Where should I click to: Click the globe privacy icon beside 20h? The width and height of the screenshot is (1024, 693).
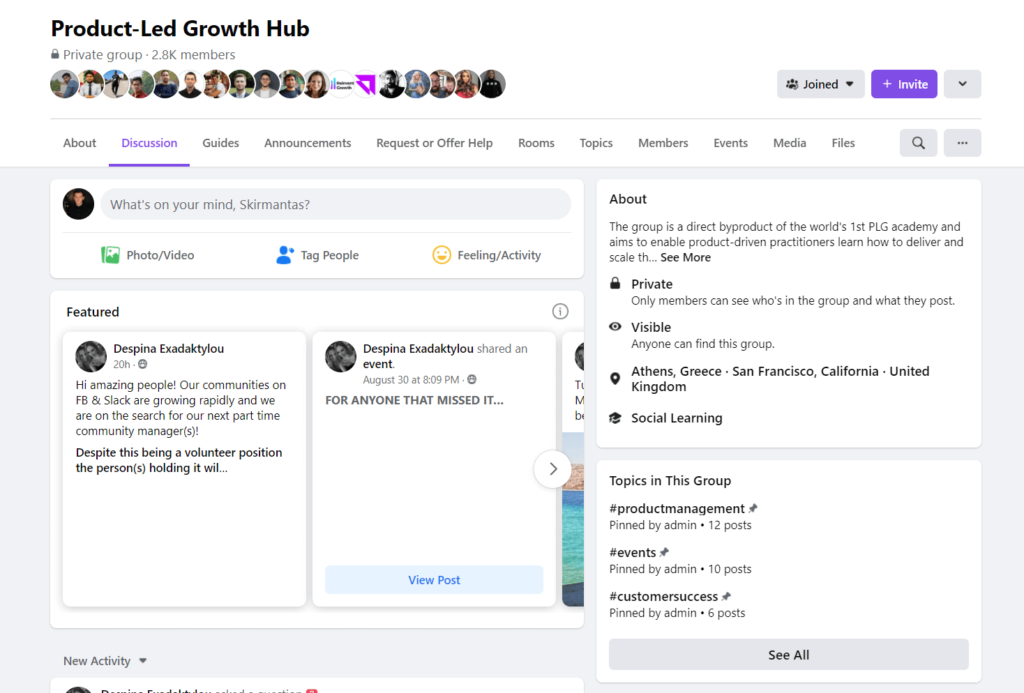[142, 364]
